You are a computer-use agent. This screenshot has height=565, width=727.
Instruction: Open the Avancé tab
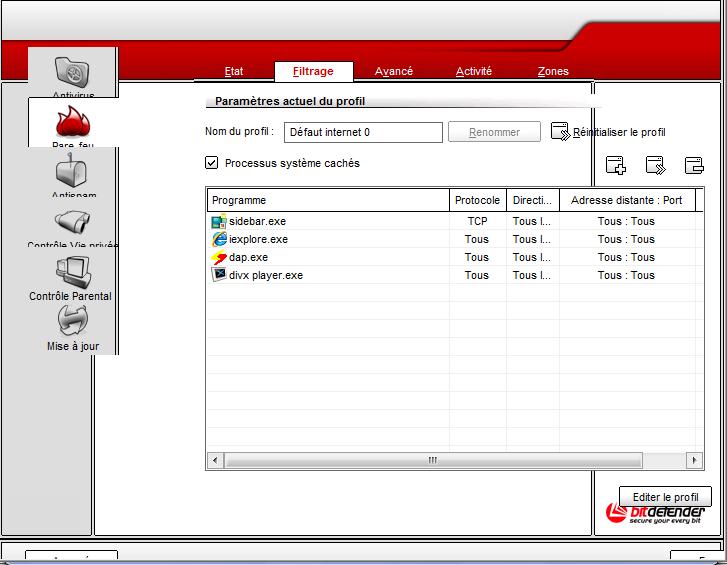coord(394,71)
